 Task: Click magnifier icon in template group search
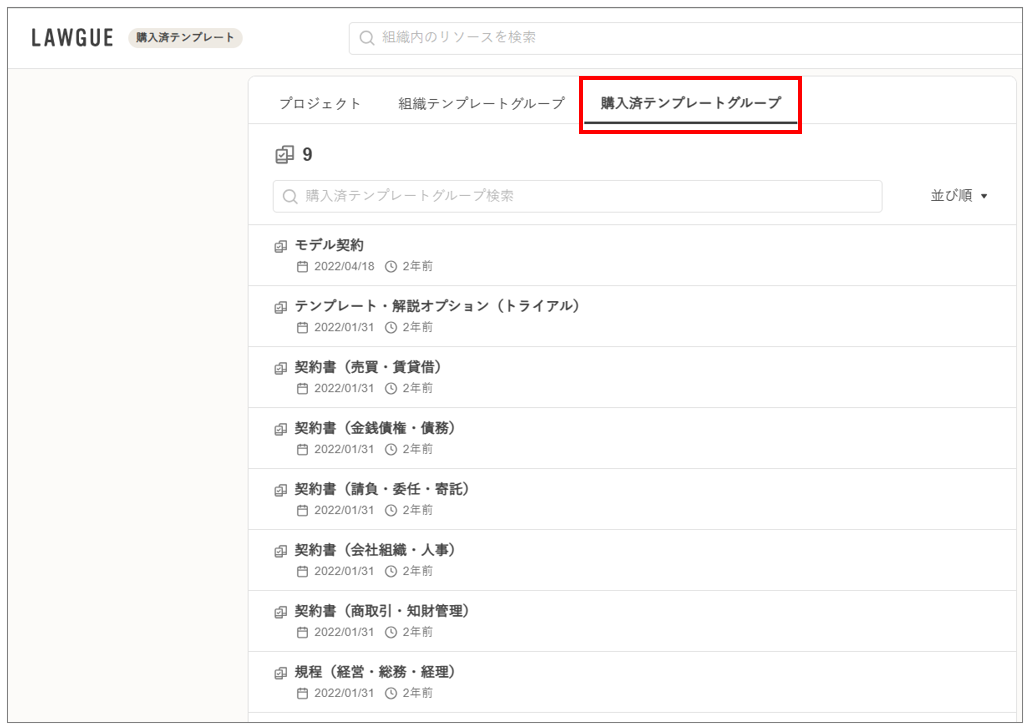(x=291, y=197)
